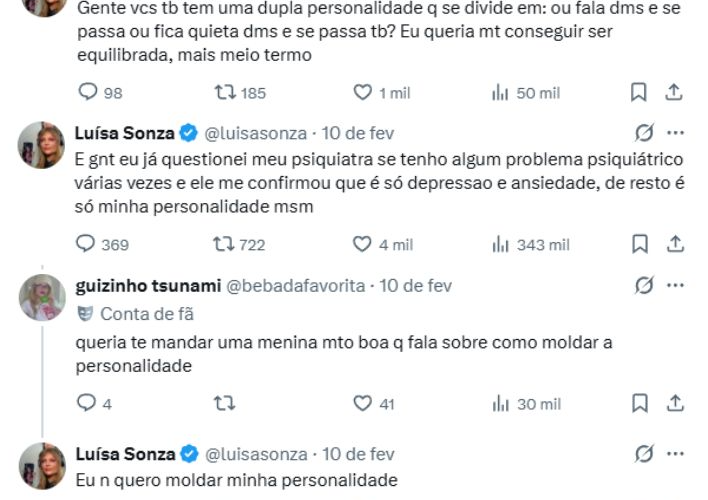The width and height of the screenshot is (708, 500).
Task: Open more options on guizinho tsunami reply
Action: click(675, 286)
